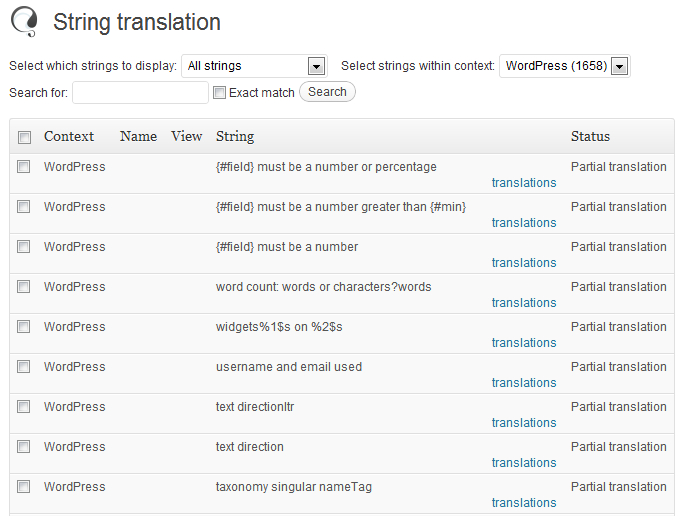Open translations for 'username and email used'

[x=524, y=382]
